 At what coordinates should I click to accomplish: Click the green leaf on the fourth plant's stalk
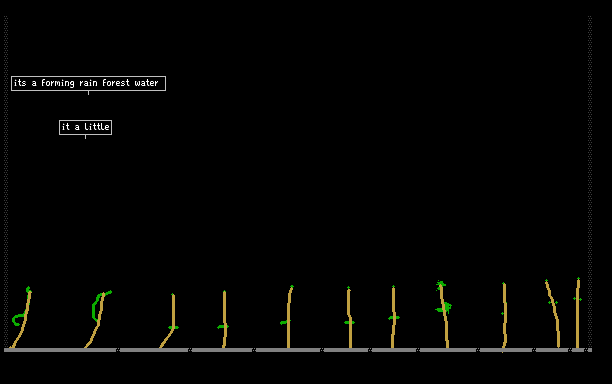222,327
